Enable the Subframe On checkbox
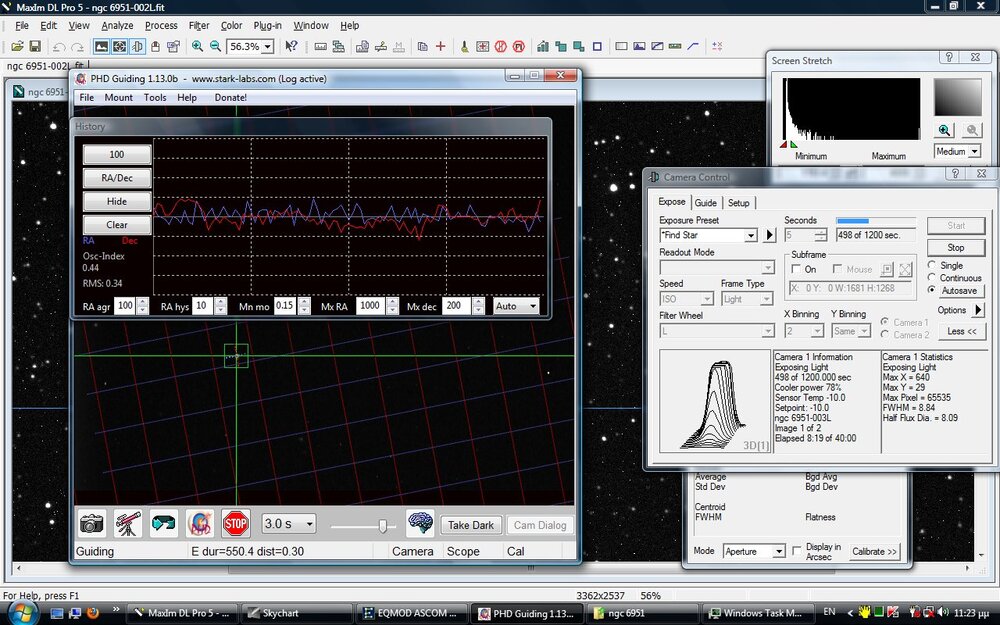The width and height of the screenshot is (1000, 625). 797,269
